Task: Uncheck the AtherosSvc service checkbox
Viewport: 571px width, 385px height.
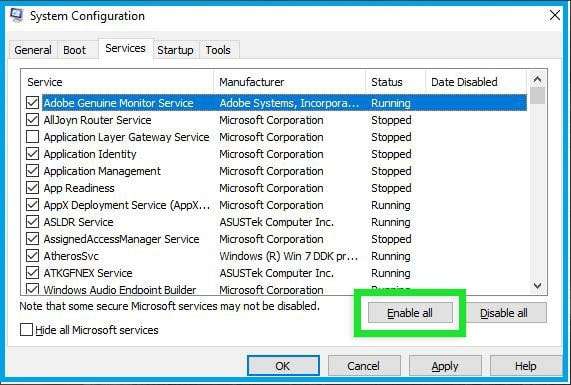Action: [x=32, y=256]
